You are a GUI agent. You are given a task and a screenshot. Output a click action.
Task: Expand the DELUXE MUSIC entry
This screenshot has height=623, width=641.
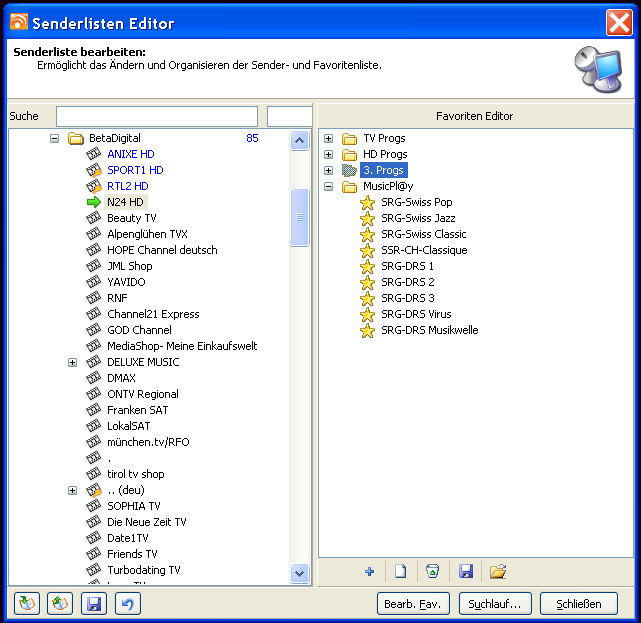pos(72,362)
